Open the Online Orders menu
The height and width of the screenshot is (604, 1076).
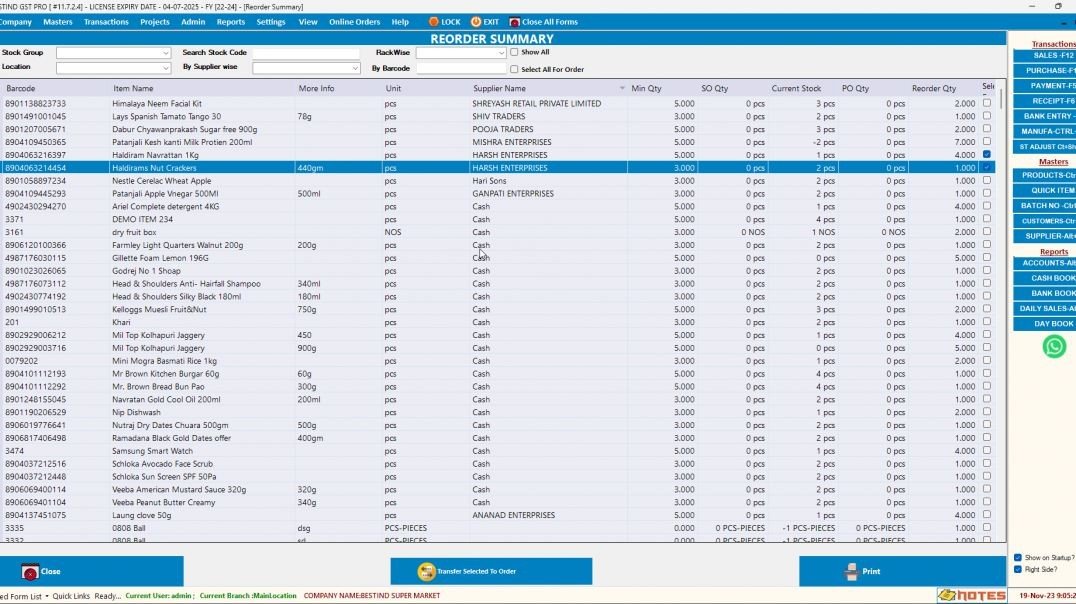pos(354,21)
